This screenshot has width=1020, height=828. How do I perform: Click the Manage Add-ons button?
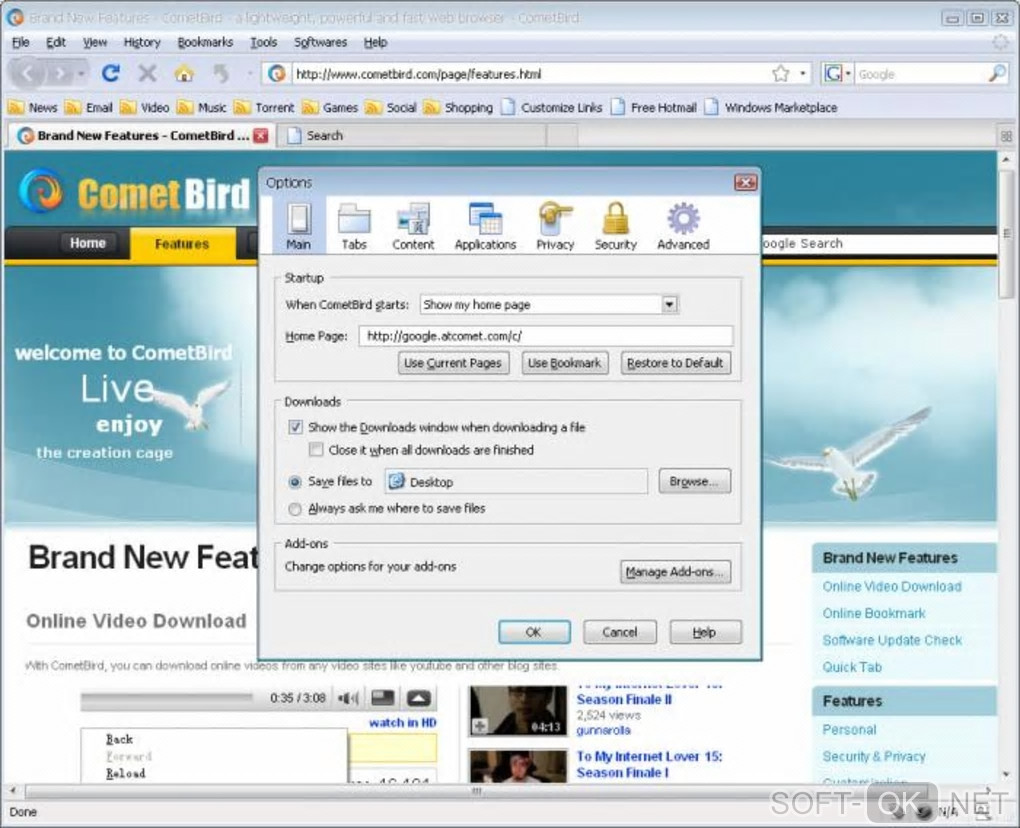click(675, 572)
